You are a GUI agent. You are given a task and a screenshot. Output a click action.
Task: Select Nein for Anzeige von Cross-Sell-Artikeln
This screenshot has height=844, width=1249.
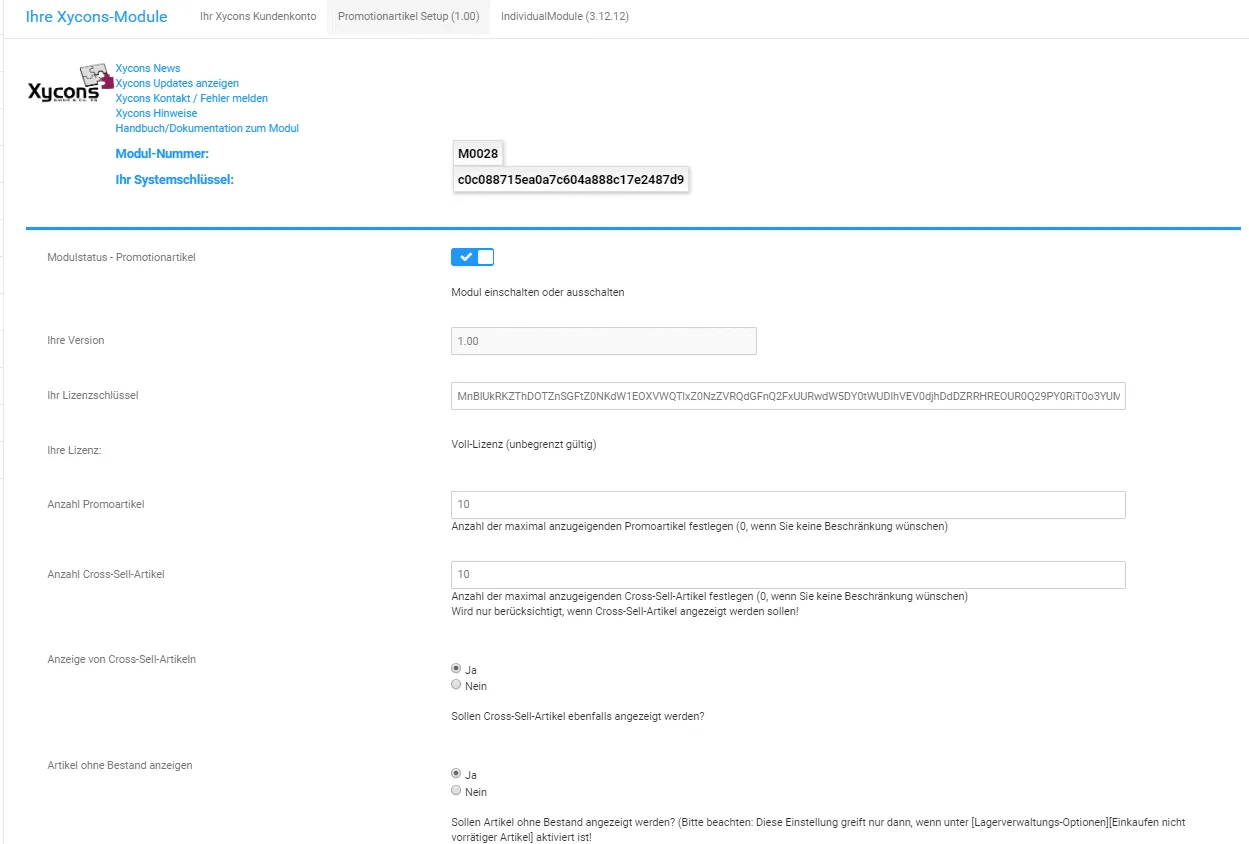tap(456, 685)
